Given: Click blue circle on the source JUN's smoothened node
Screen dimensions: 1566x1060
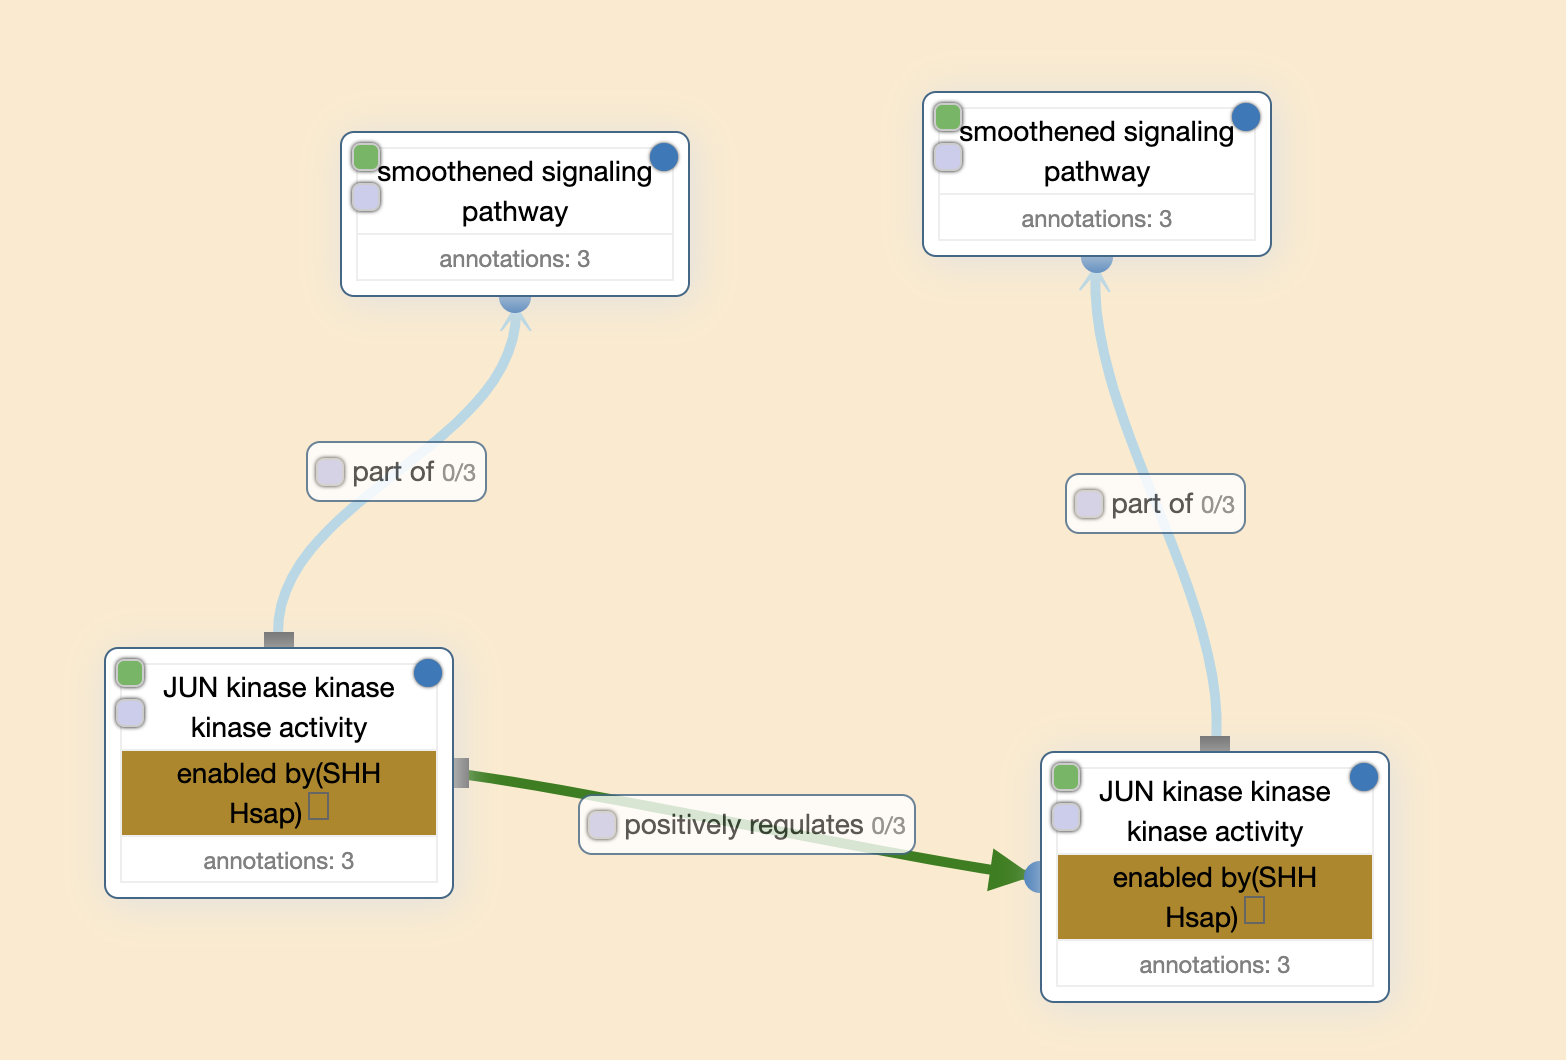Looking at the screenshot, I should 664,157.
